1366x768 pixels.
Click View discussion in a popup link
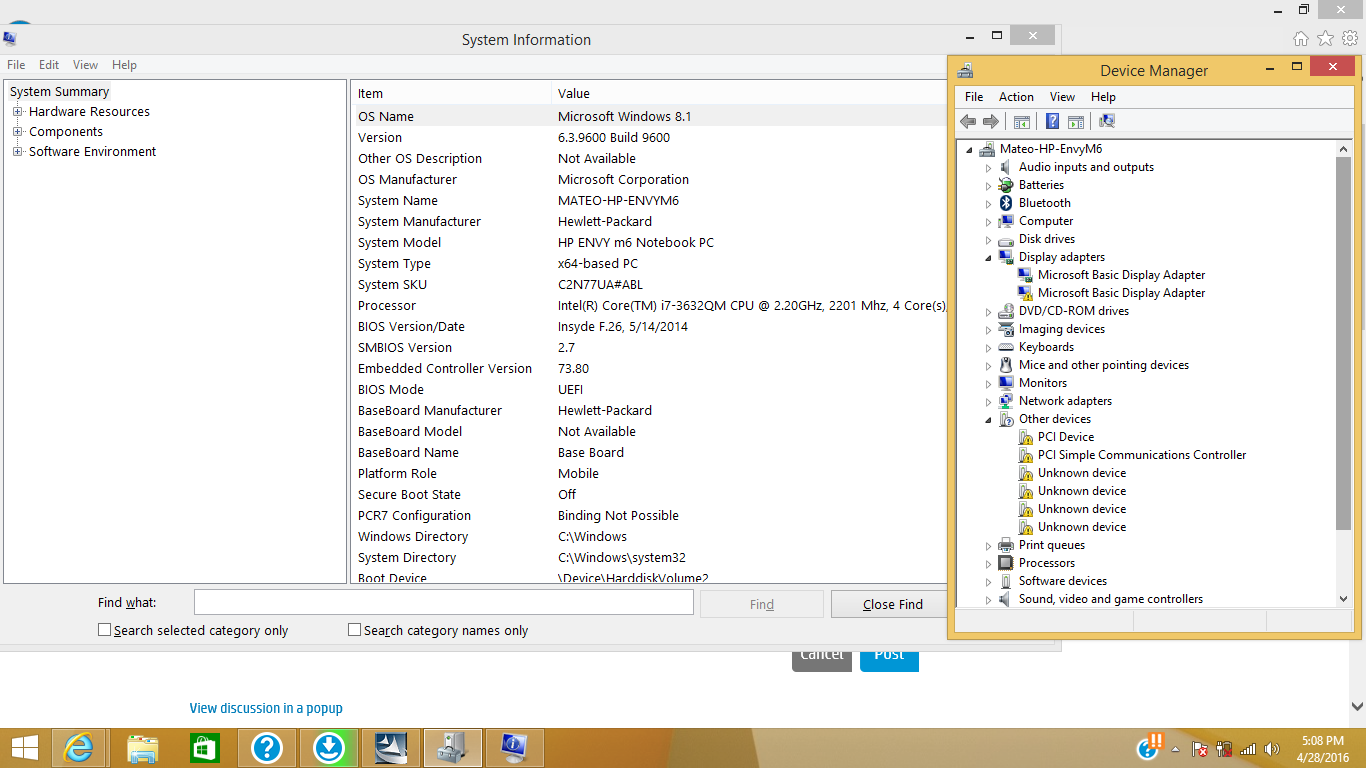pyautogui.click(x=266, y=708)
